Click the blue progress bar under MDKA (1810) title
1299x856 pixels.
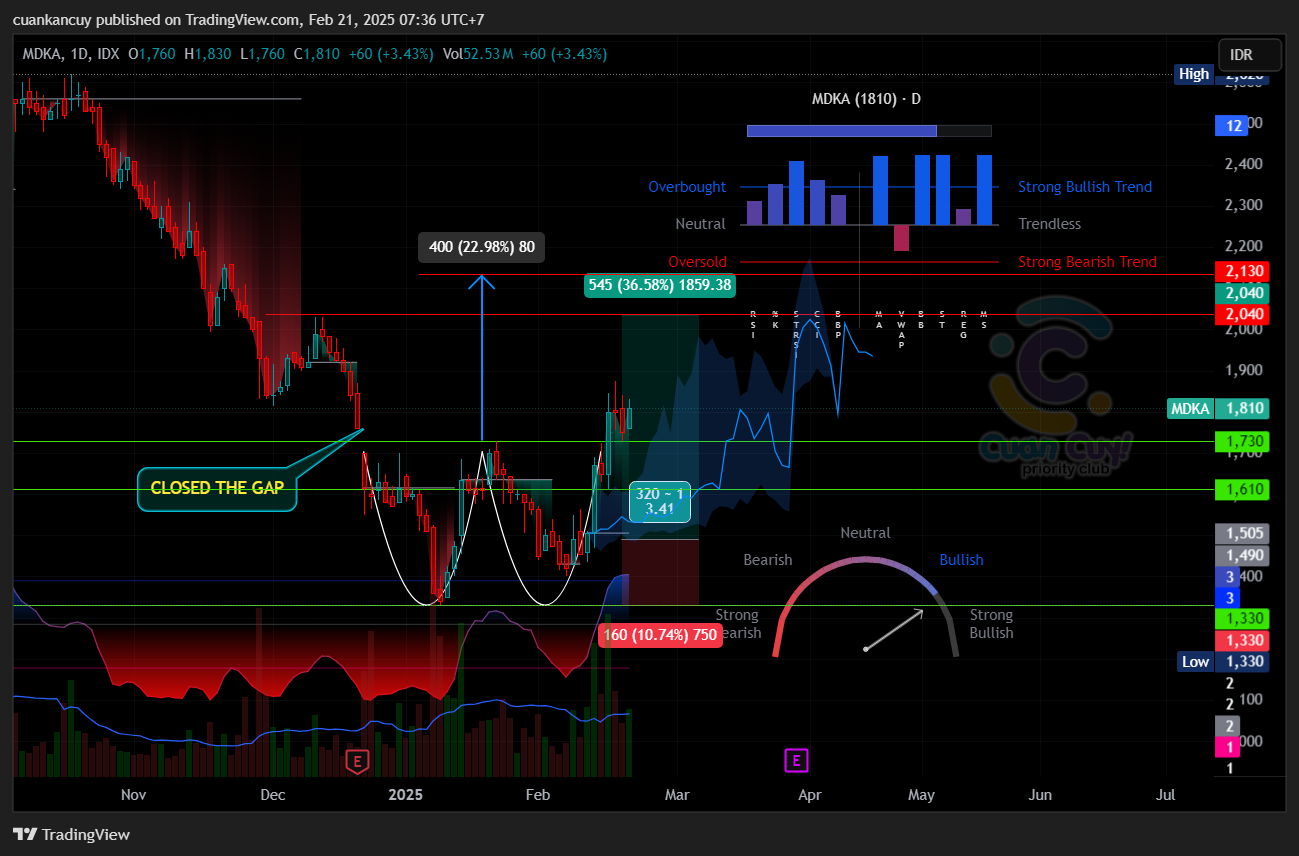[x=841, y=131]
